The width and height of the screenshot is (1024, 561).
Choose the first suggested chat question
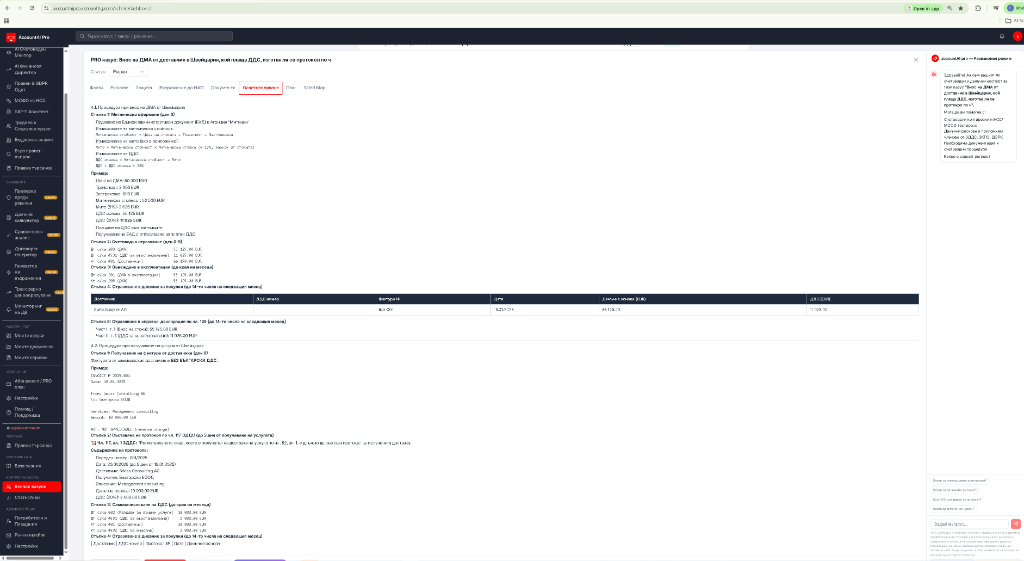click(x=959, y=481)
